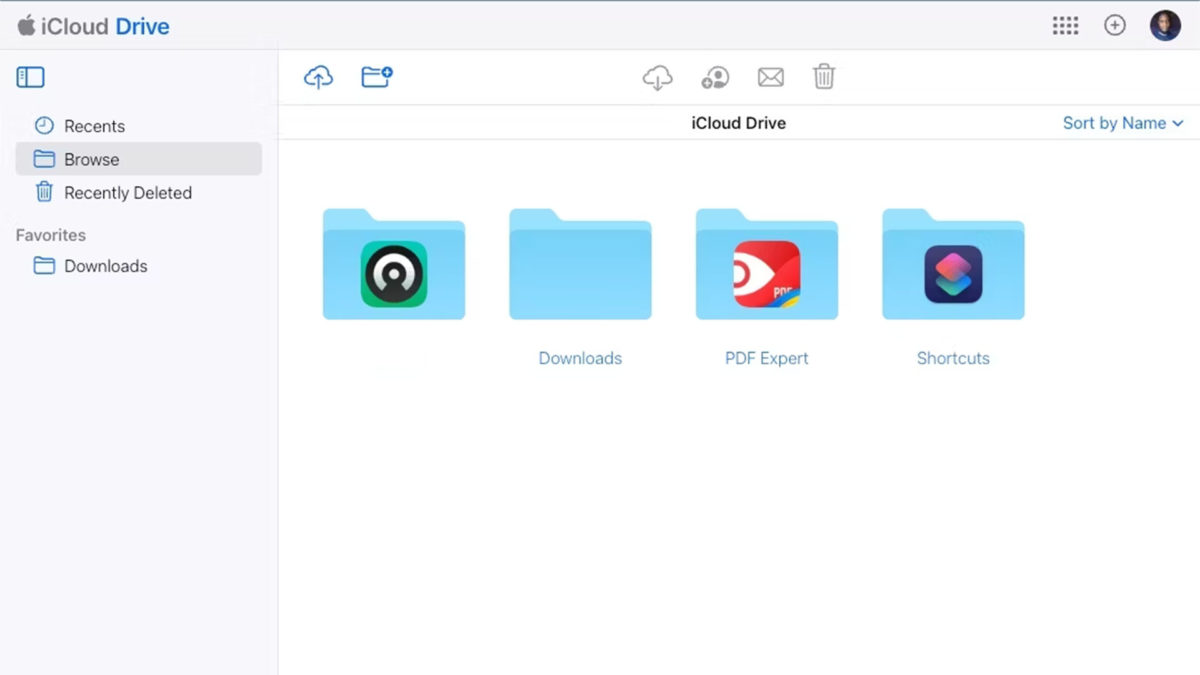Screen dimensions: 1200x675
Task: Open the iCloud app launcher grid
Action: (x=1066, y=25)
